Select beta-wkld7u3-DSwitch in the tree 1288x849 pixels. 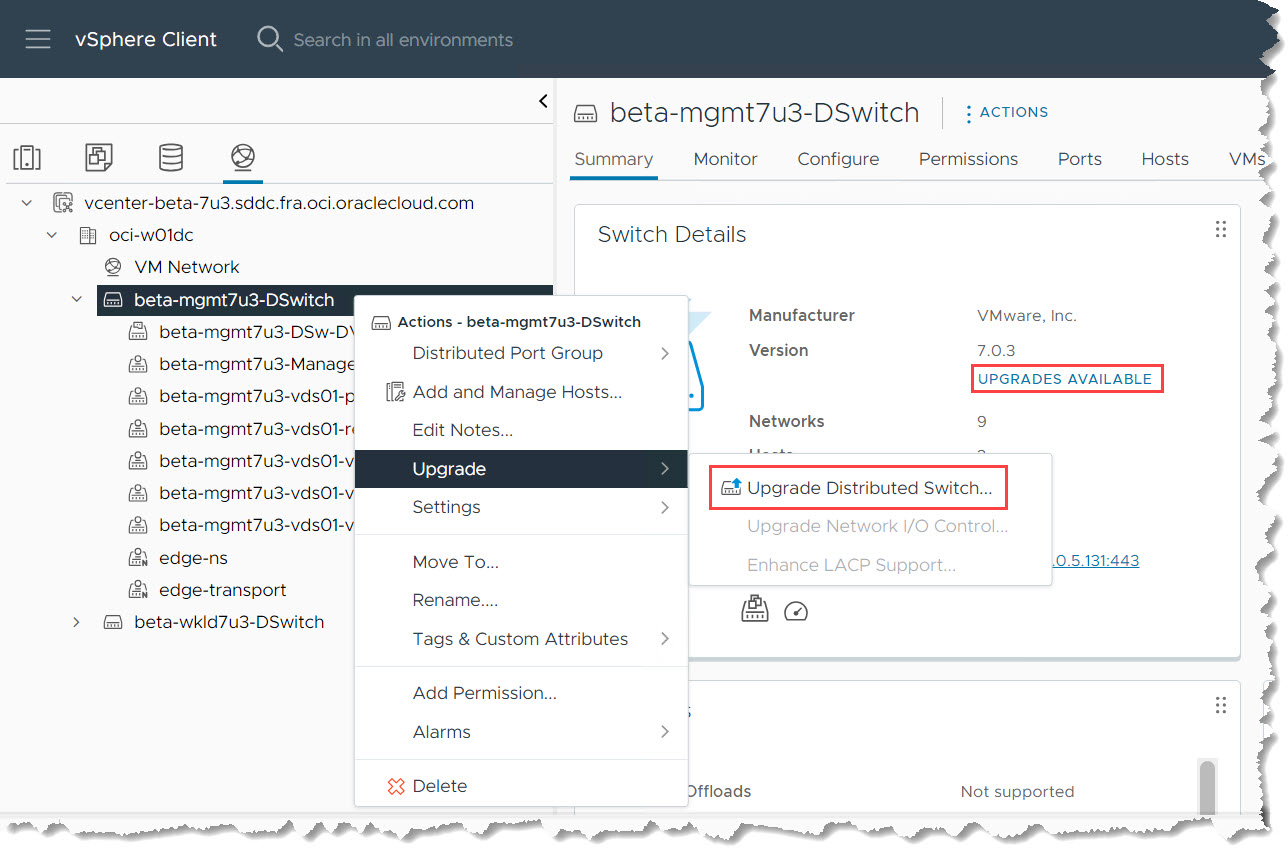click(229, 622)
